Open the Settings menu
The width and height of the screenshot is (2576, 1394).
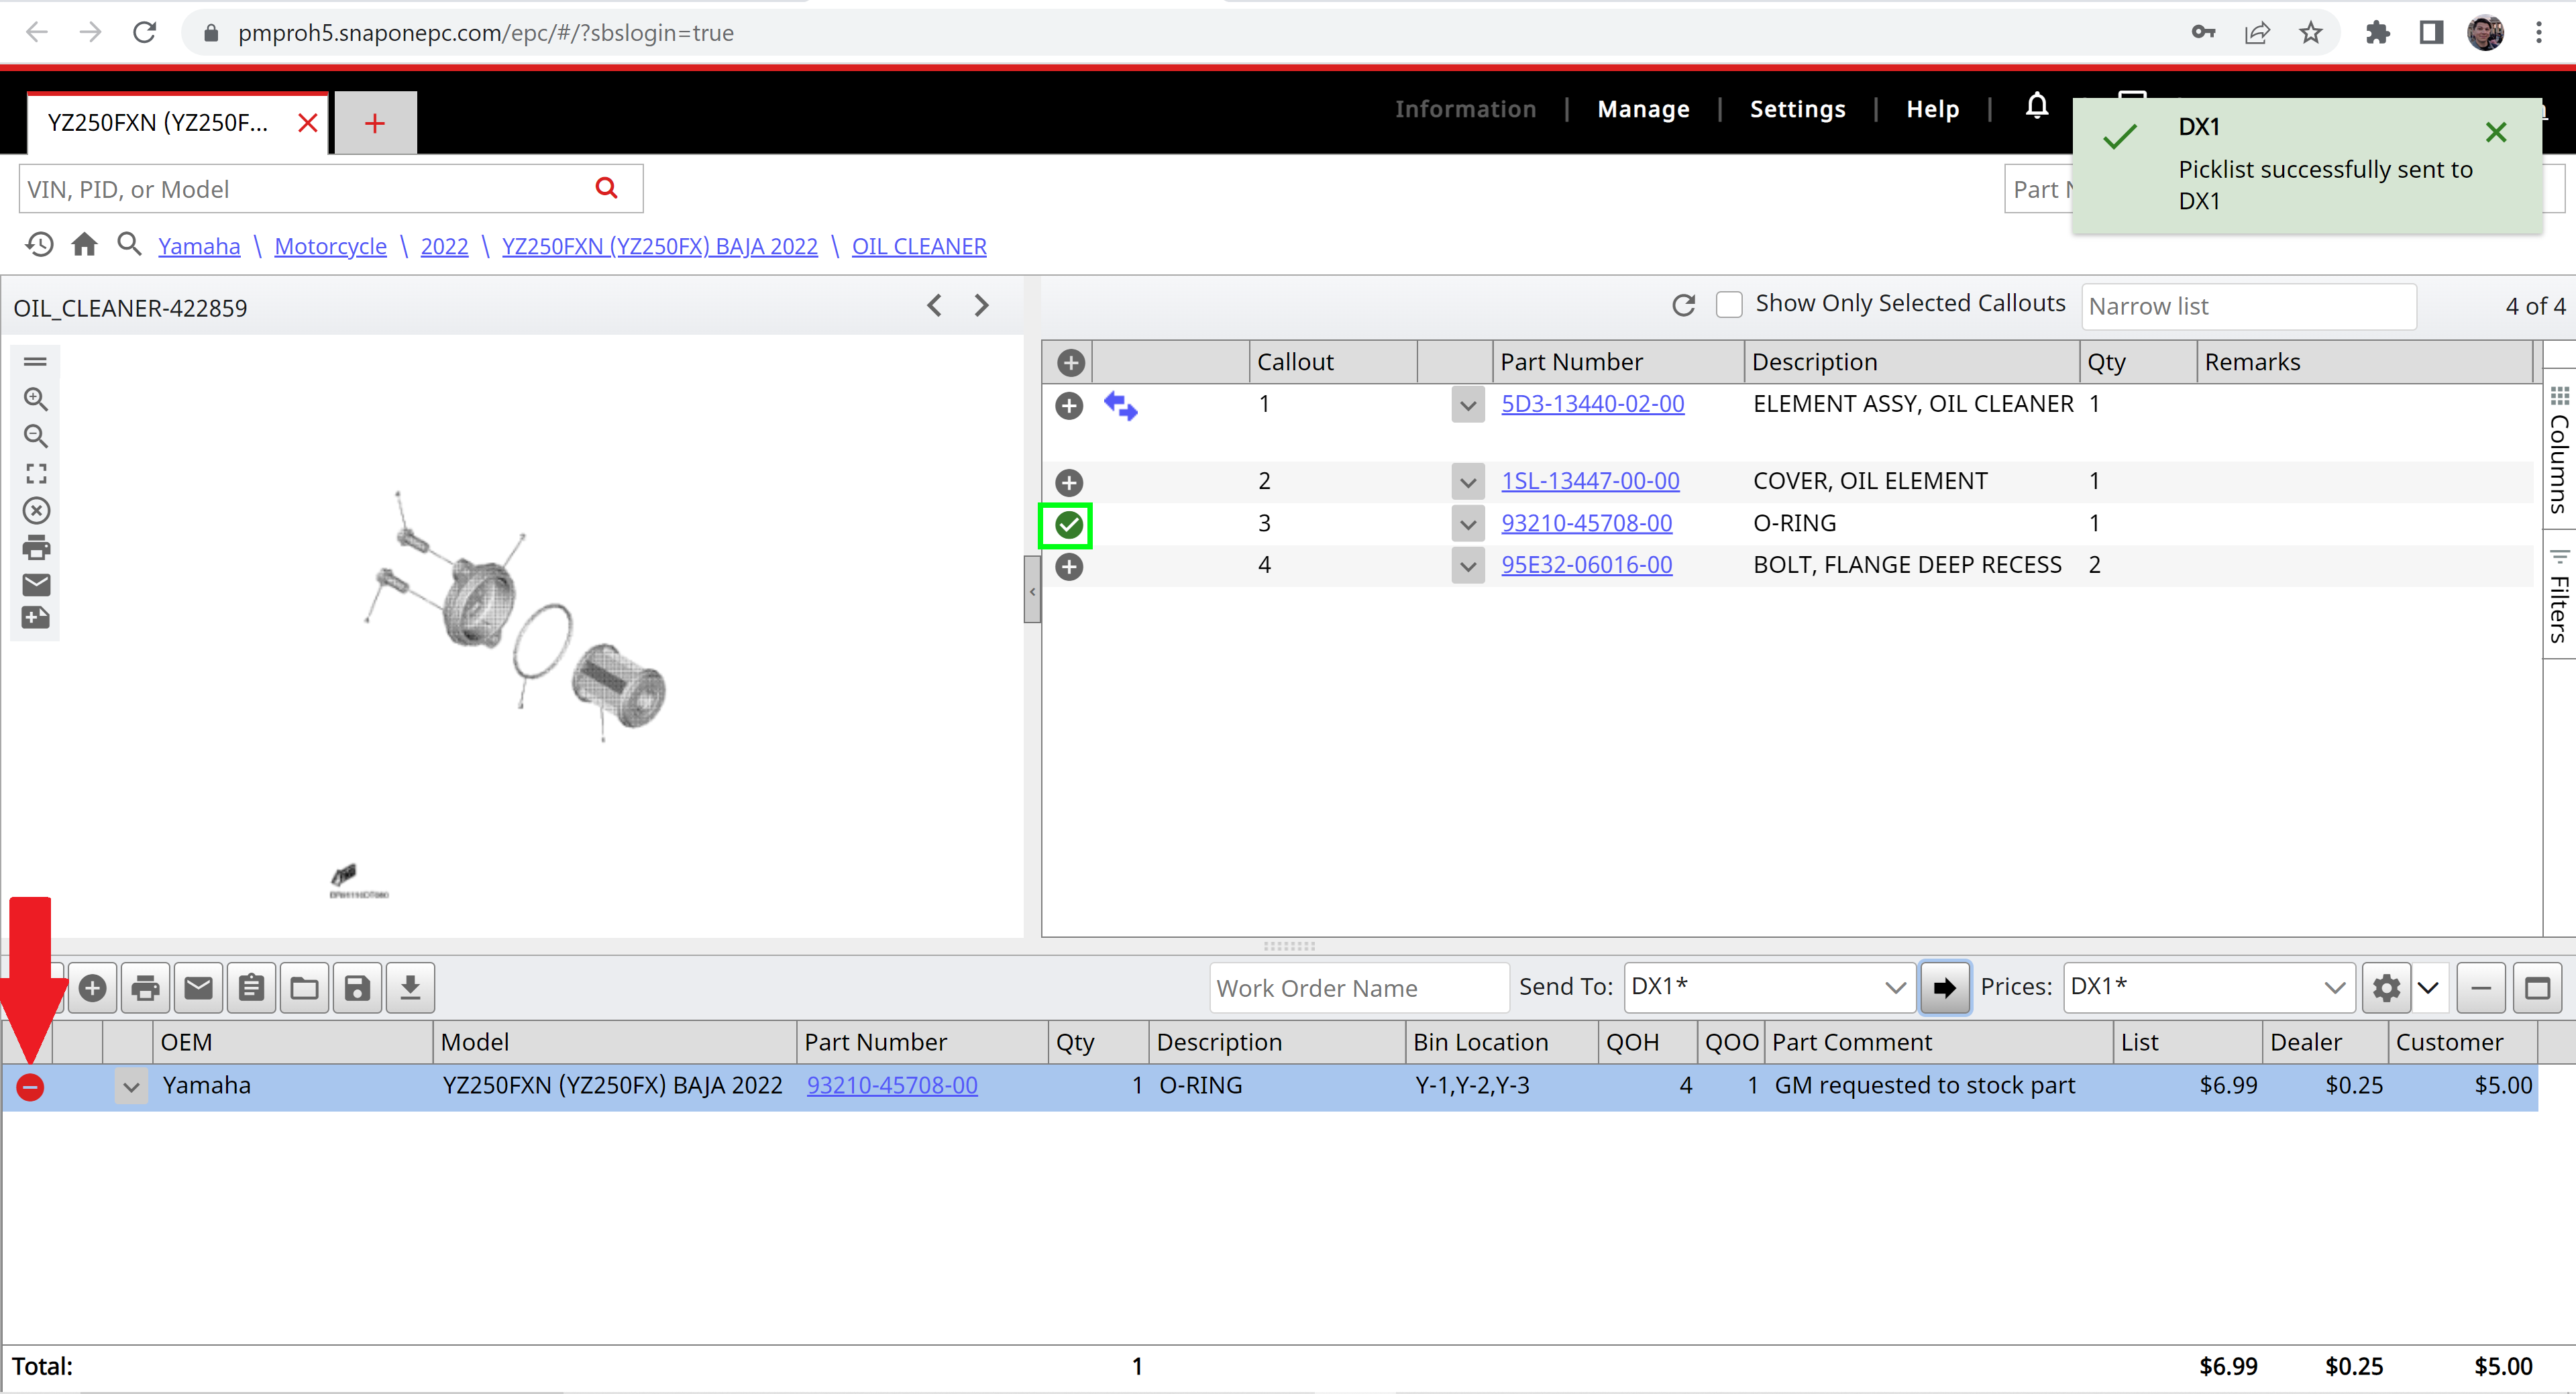1797,109
